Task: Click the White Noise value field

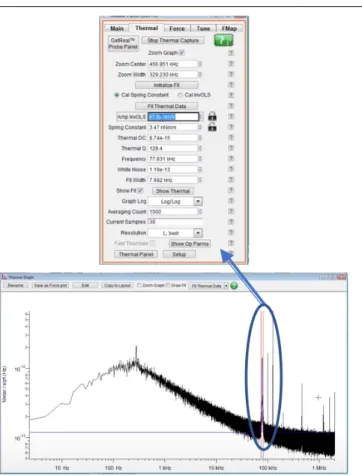Action: 173,169
